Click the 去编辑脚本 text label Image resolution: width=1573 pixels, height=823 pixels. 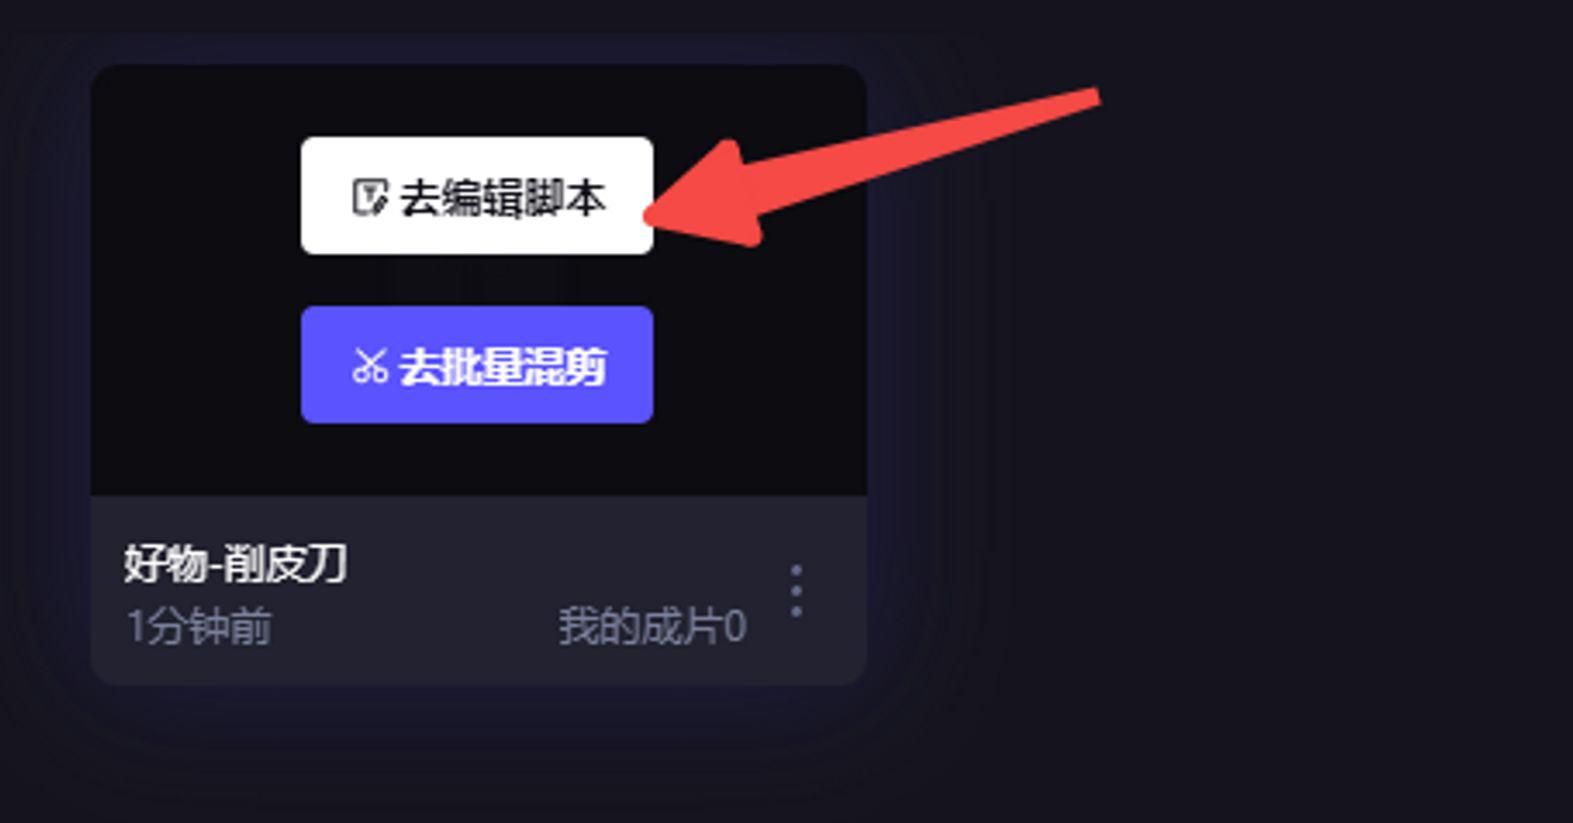pyautogui.click(x=503, y=198)
